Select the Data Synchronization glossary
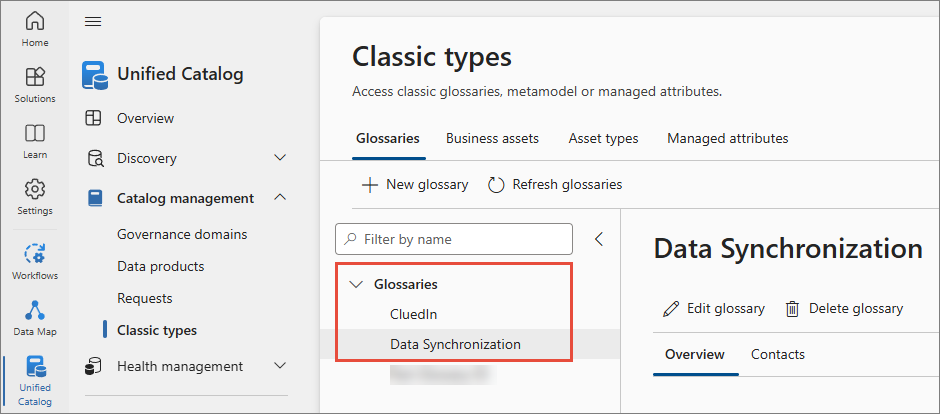 pyautogui.click(x=455, y=345)
